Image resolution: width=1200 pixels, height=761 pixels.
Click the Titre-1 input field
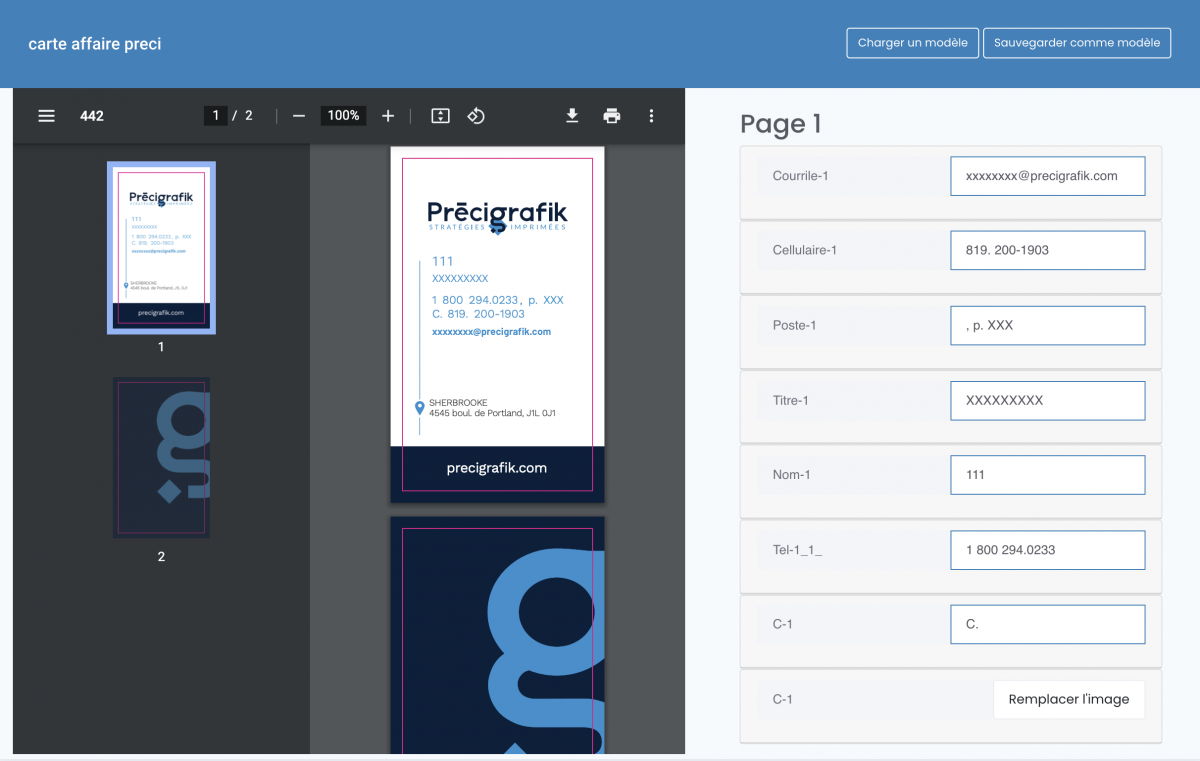tap(1048, 400)
